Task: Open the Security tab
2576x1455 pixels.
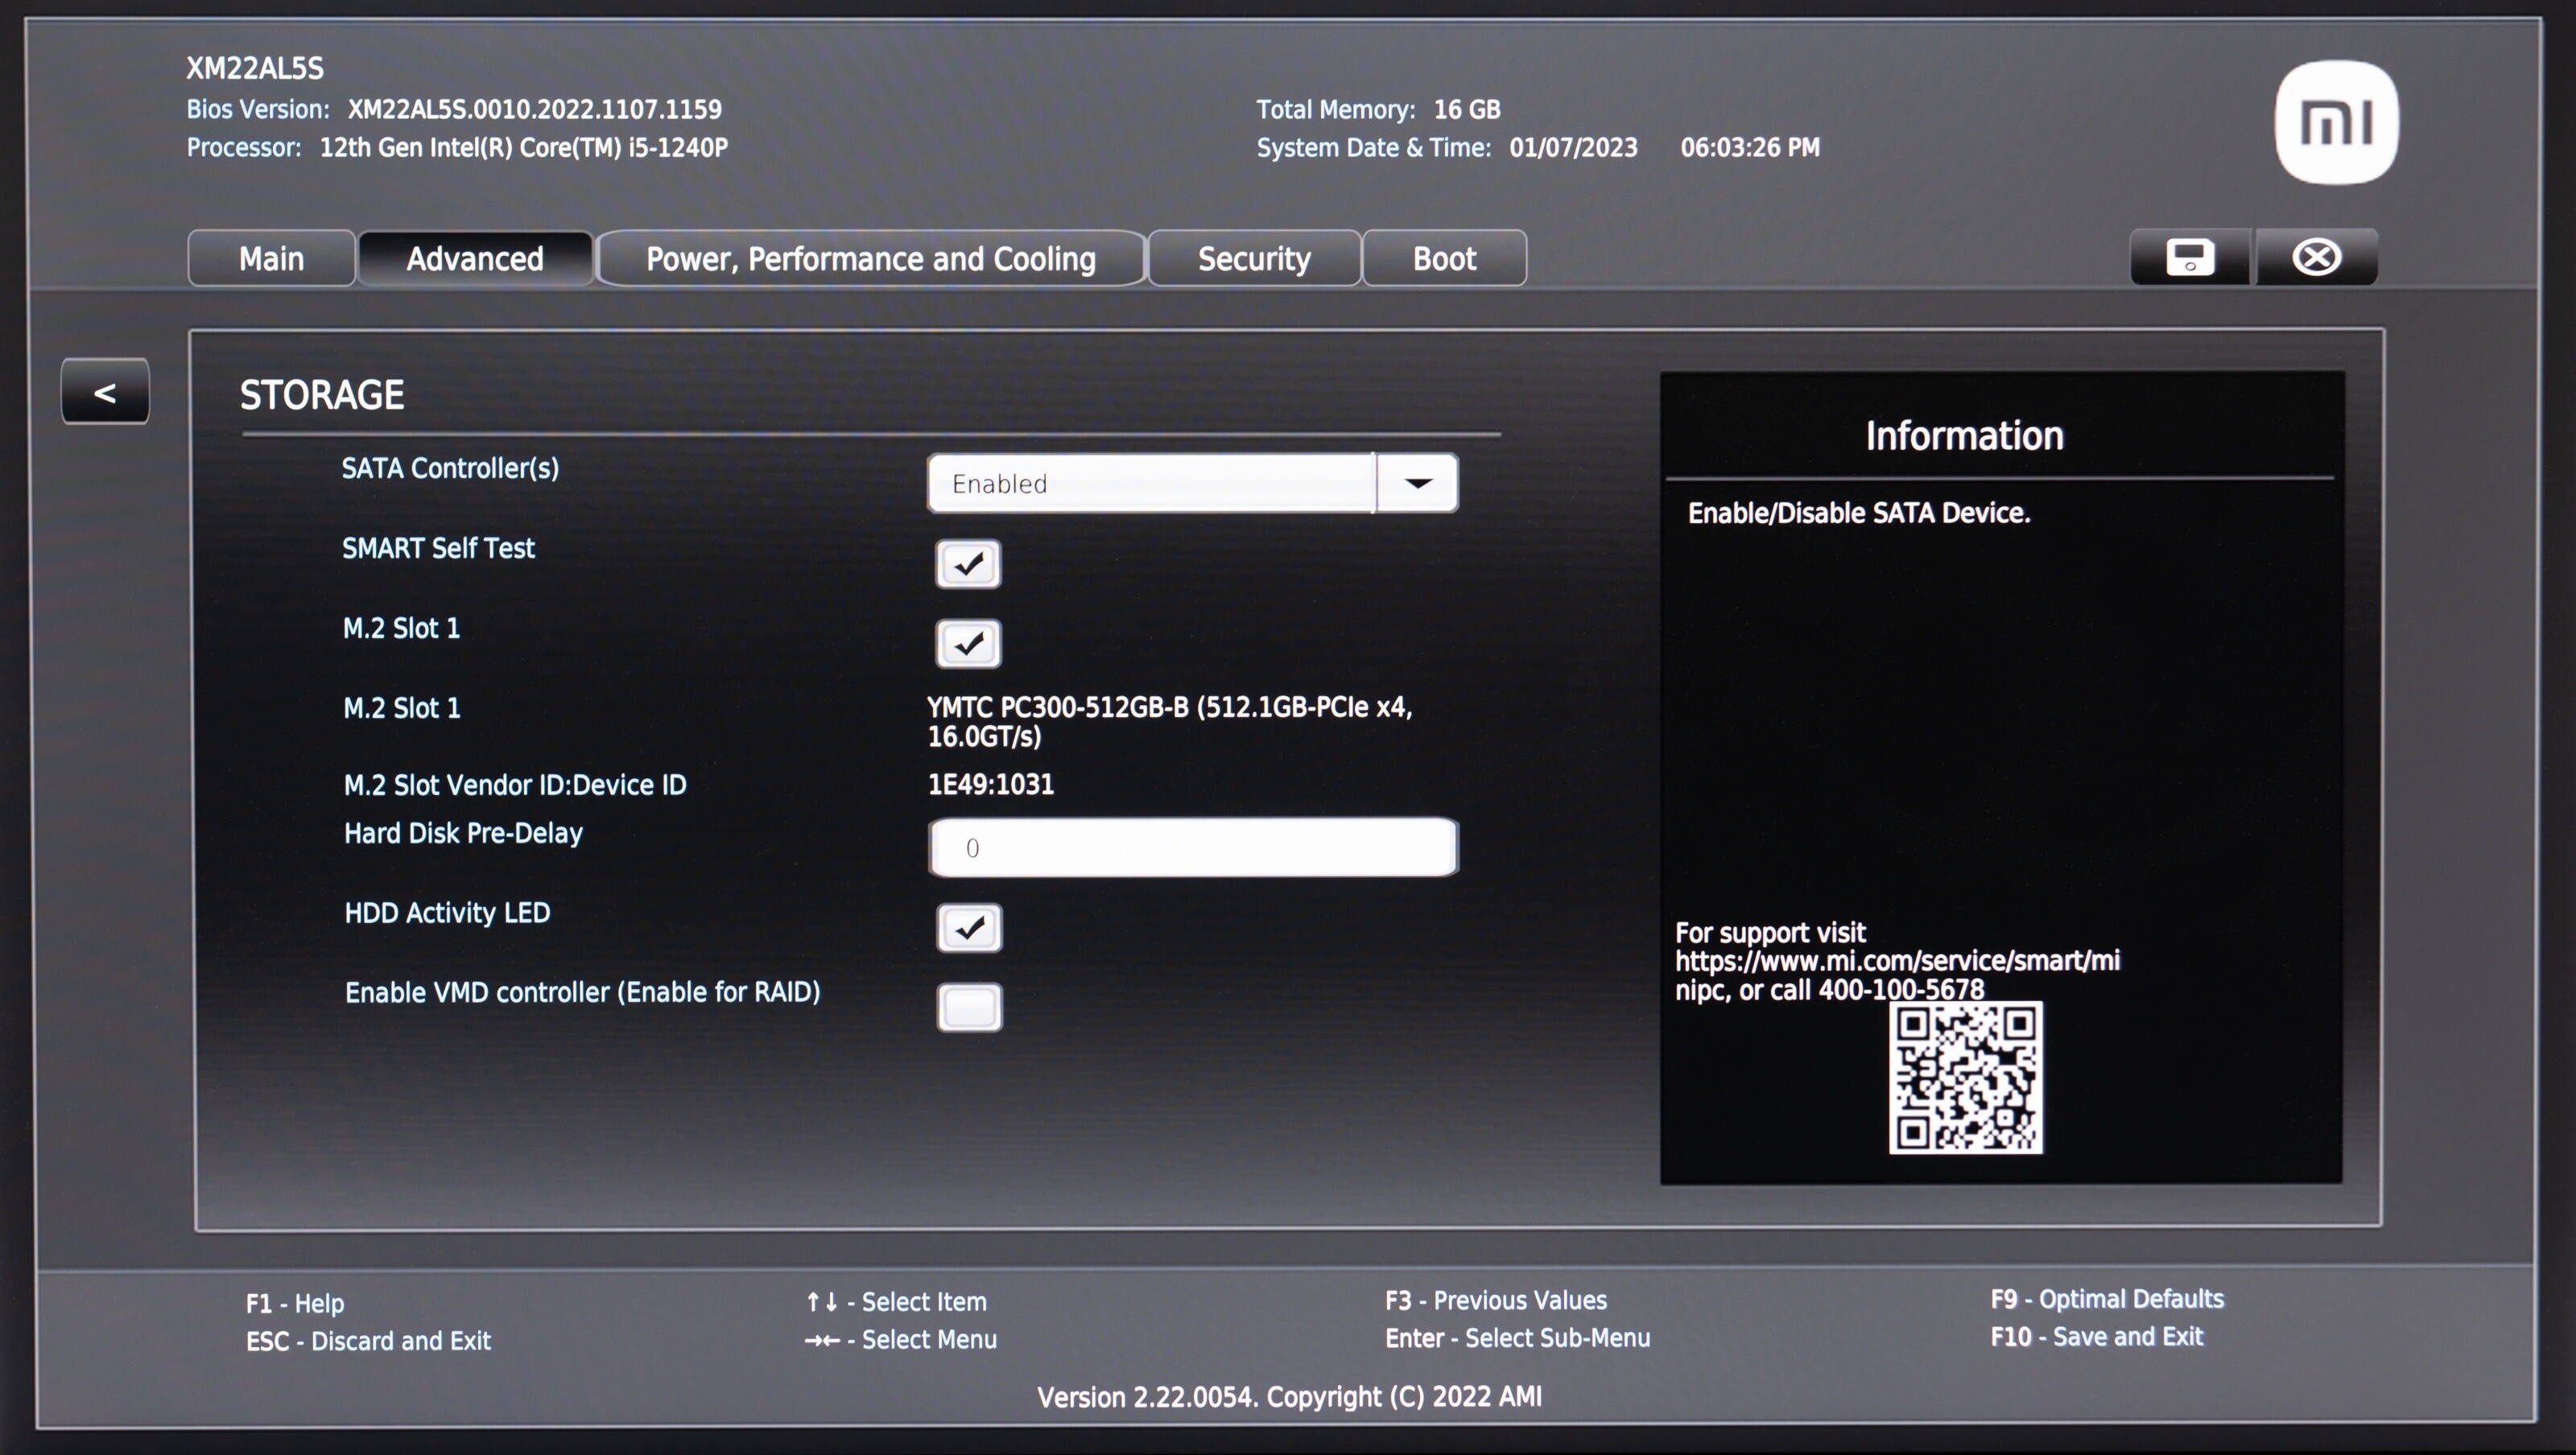Action: [x=1254, y=259]
